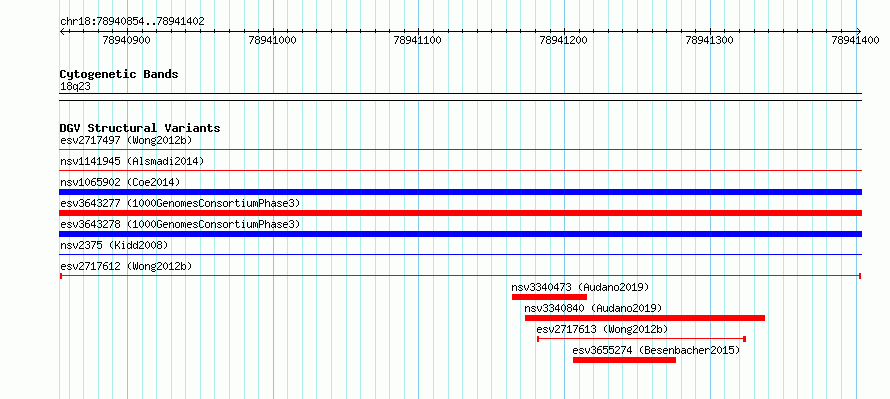The width and height of the screenshot is (890, 399).
Task: Open esv3643277 (1000GenomesConsortiumPhase3) variant
Action: (x=180, y=203)
